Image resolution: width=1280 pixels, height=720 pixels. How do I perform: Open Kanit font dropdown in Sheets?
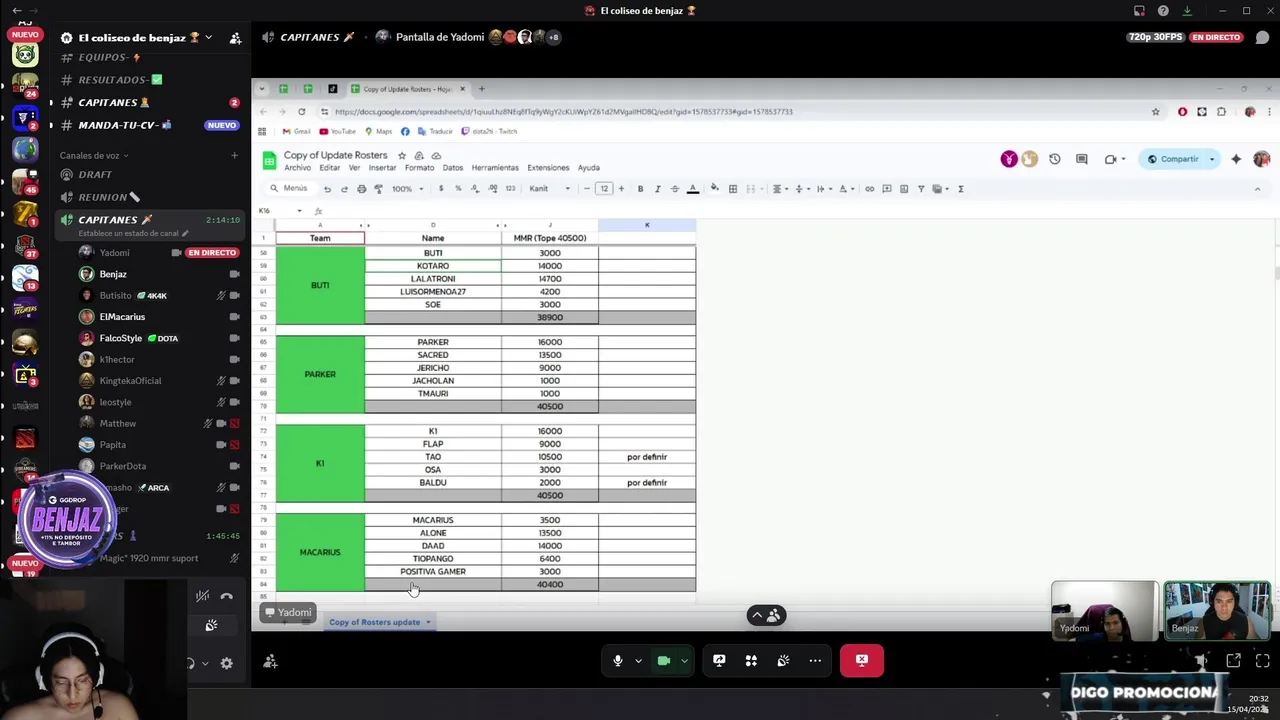pyautogui.click(x=550, y=189)
